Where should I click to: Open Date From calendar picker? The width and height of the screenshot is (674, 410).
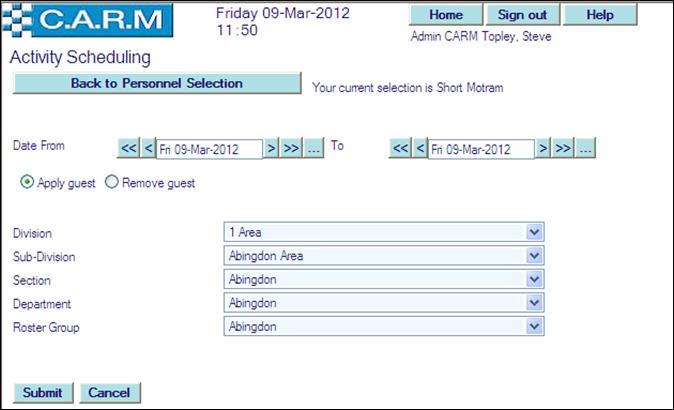pos(314,148)
